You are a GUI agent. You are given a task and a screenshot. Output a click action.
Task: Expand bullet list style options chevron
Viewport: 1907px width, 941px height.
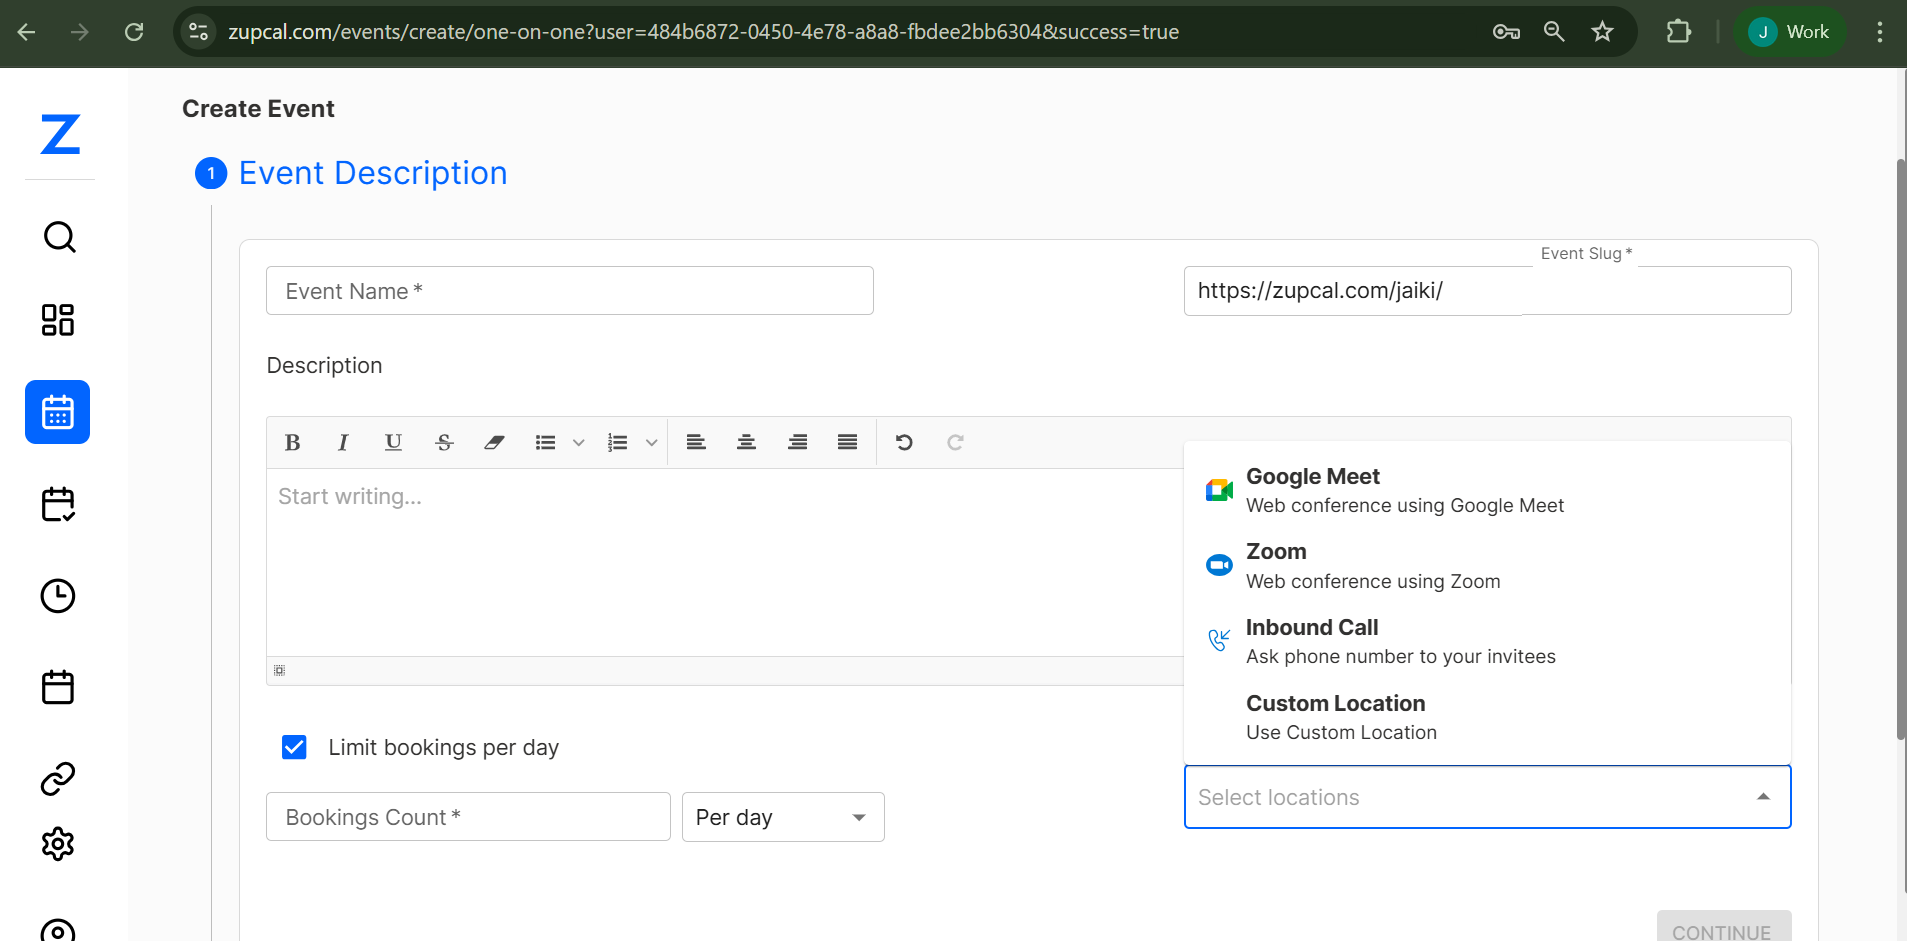point(578,442)
